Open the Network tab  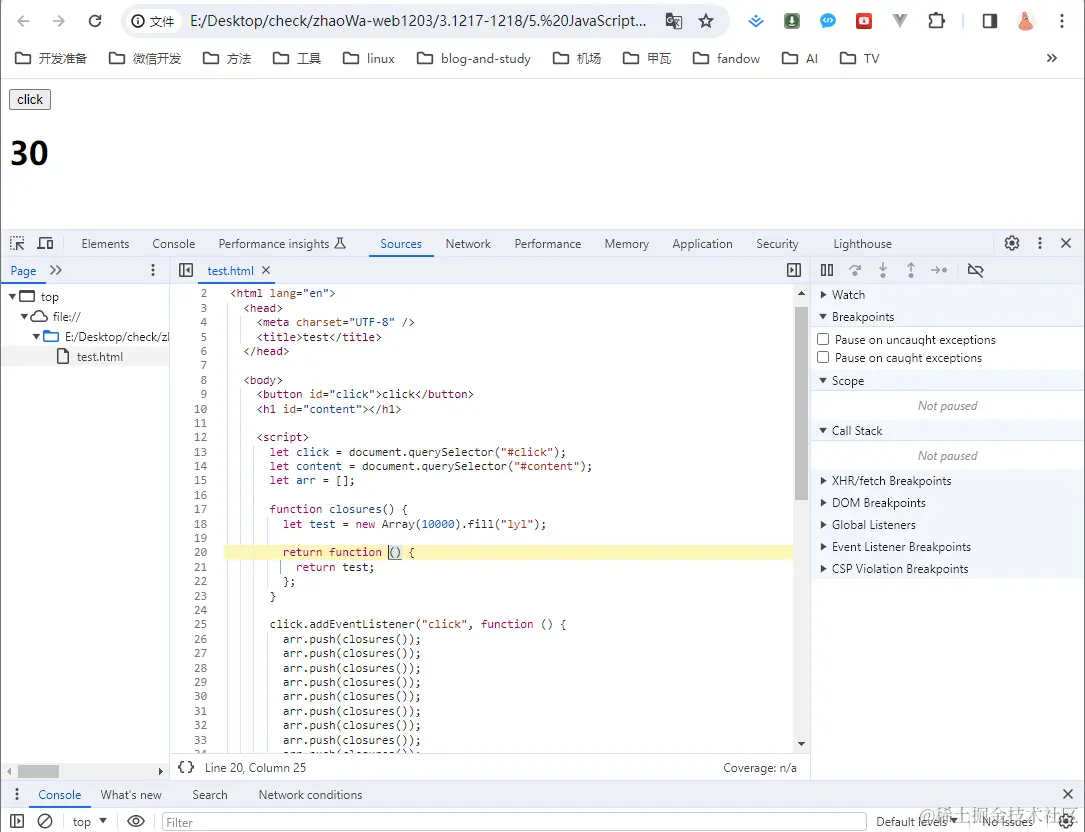[x=468, y=244]
